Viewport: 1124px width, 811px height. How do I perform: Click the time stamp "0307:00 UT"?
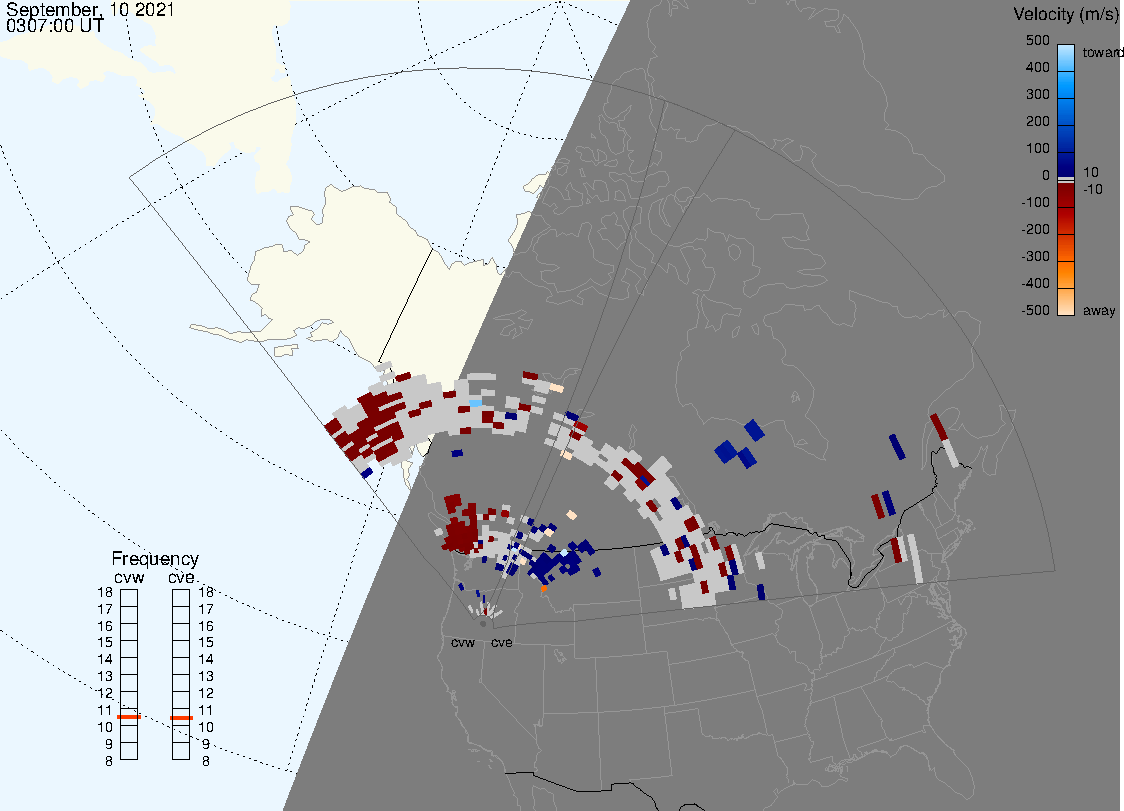(54, 26)
